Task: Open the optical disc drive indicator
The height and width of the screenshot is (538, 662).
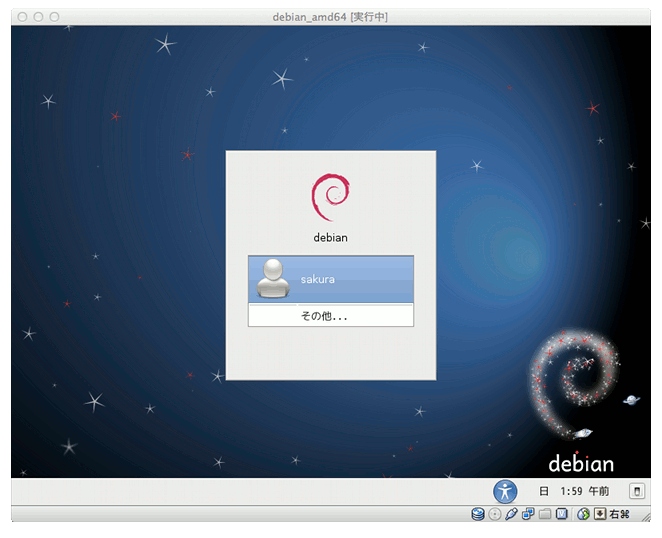Action: 495,514
